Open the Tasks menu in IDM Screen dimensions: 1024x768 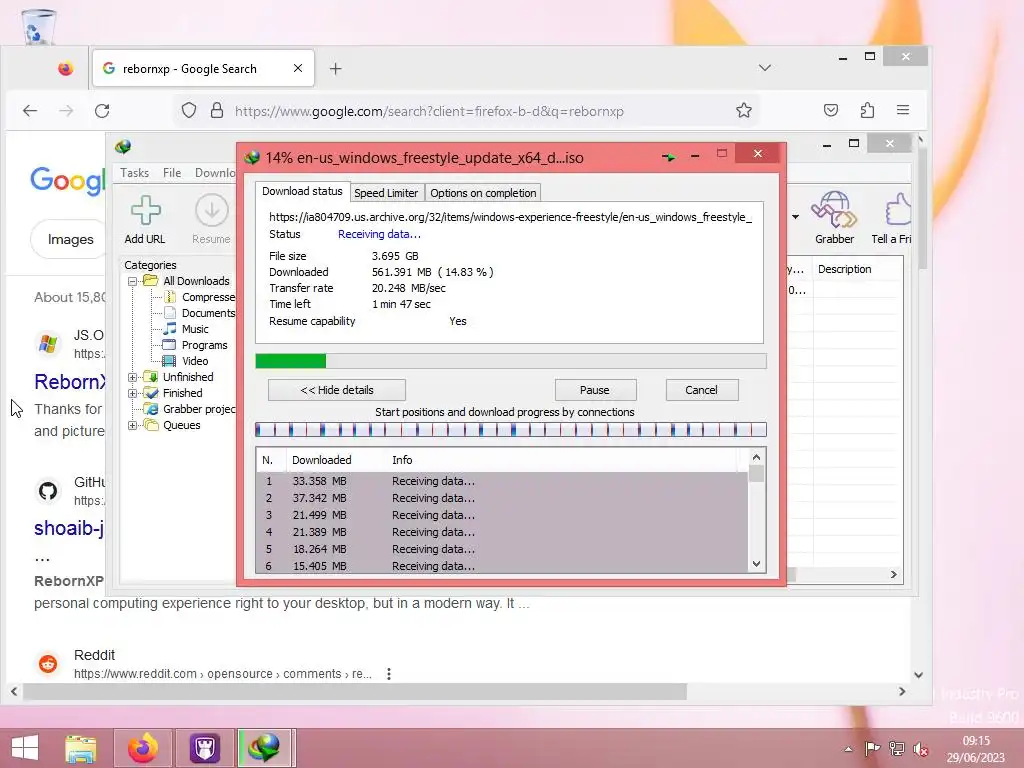(135, 172)
